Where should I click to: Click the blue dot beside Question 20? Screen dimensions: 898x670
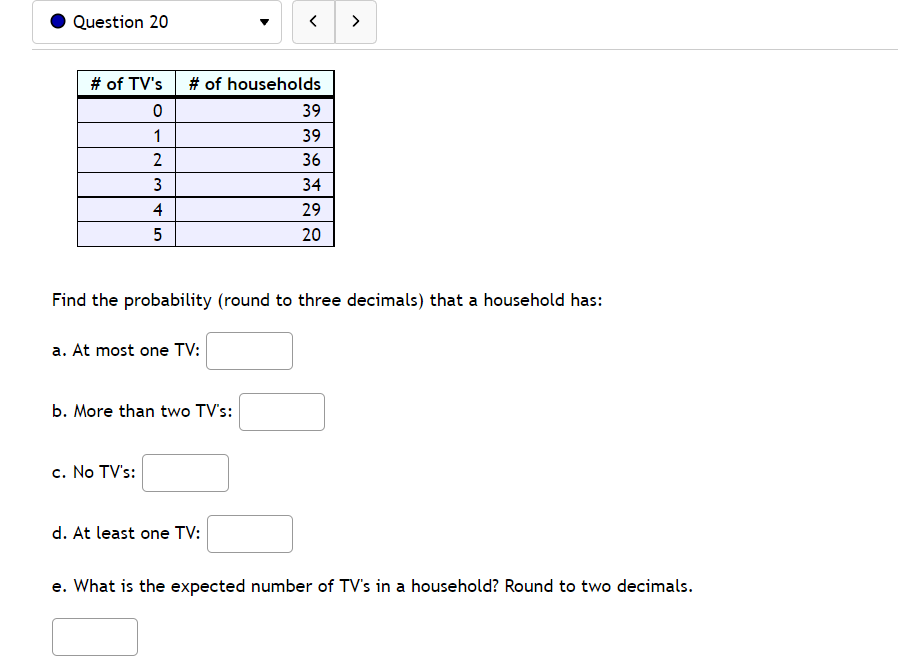pos(58,21)
